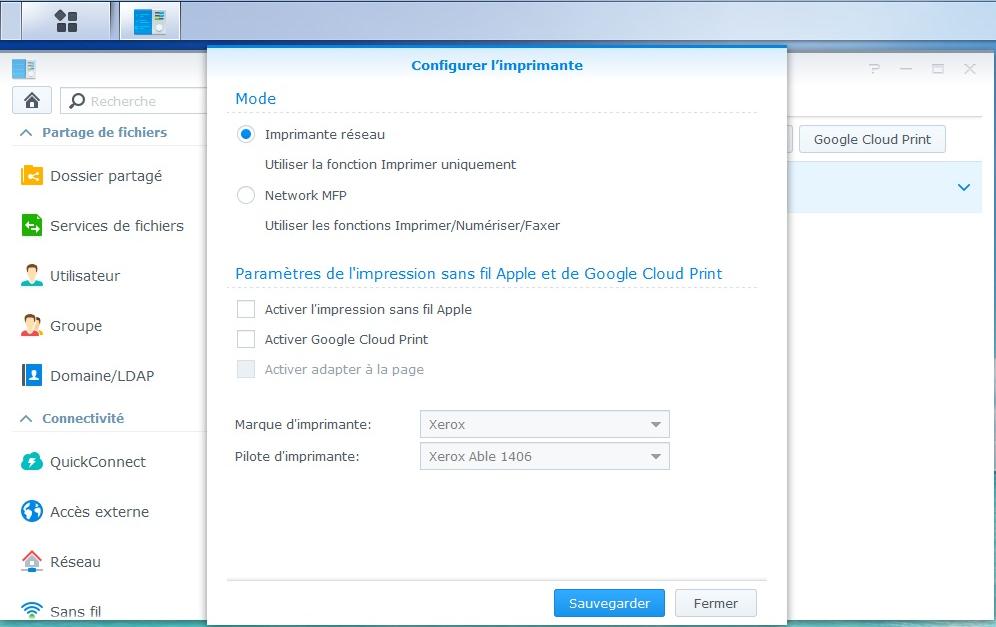Viewport: 996px width, 627px height.
Task: Select the Network MFP radio button
Action: click(x=246, y=195)
